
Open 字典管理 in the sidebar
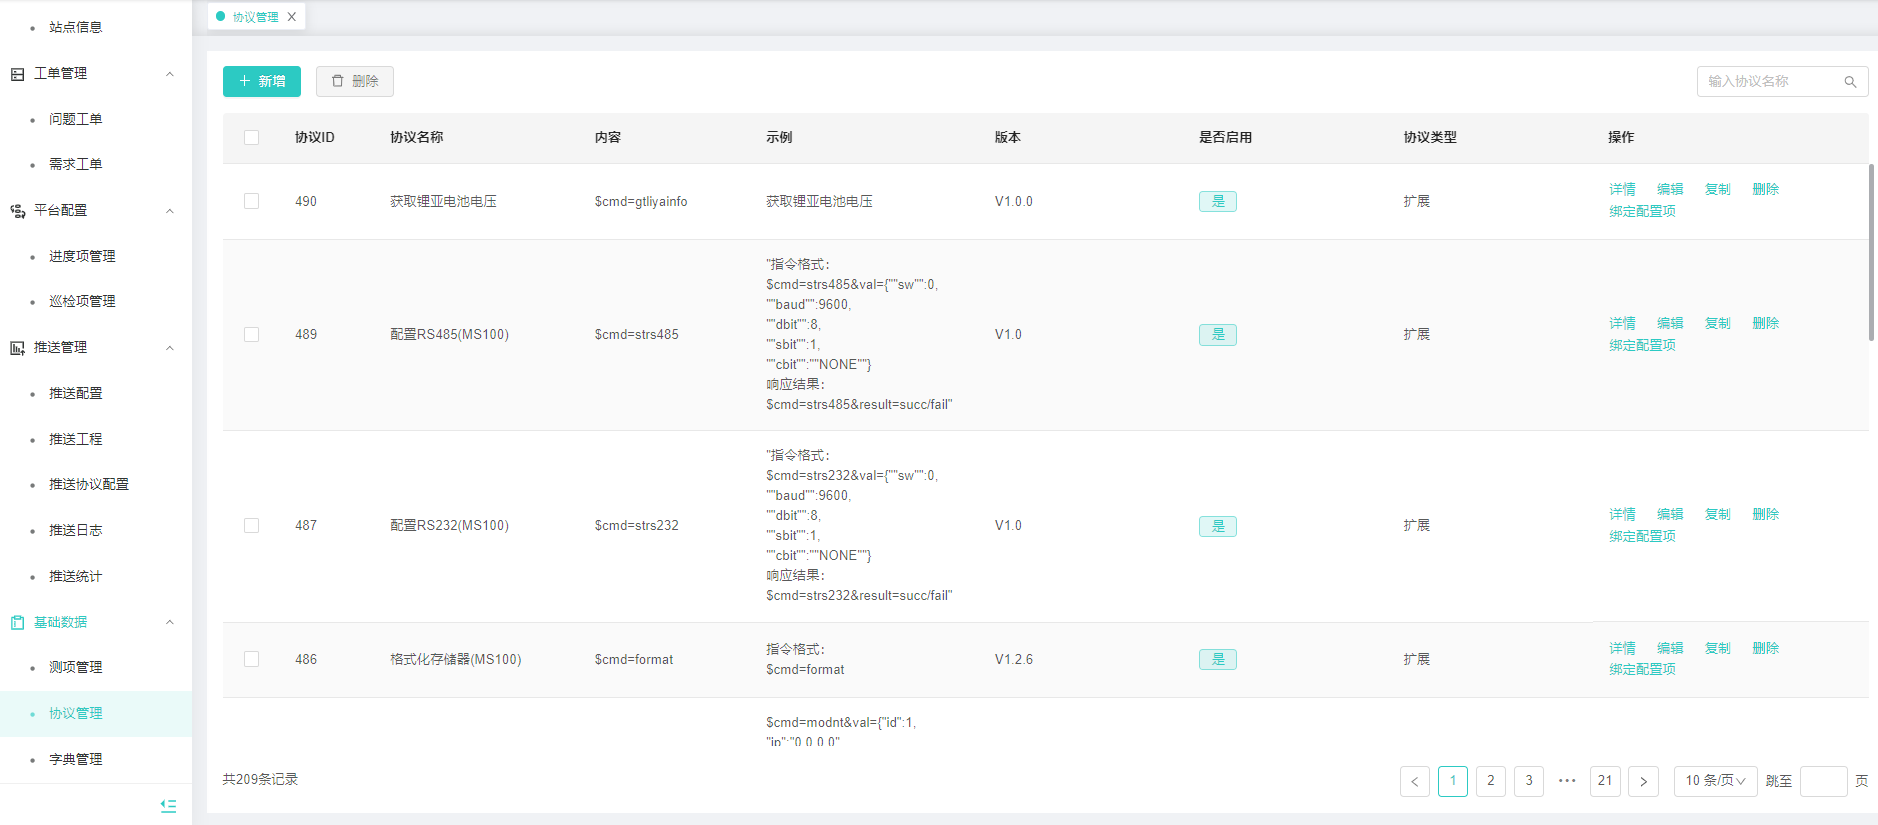(x=76, y=759)
